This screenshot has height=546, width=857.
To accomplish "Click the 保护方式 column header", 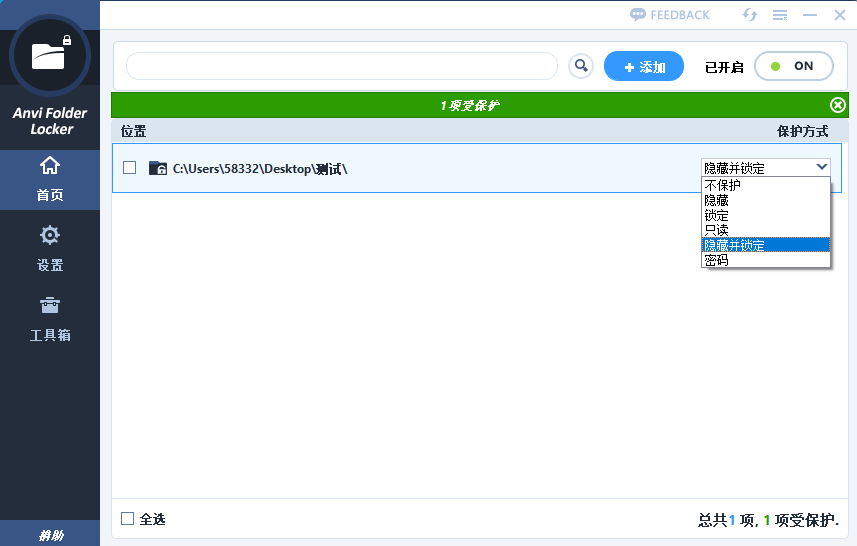I will pyautogui.click(x=803, y=131).
